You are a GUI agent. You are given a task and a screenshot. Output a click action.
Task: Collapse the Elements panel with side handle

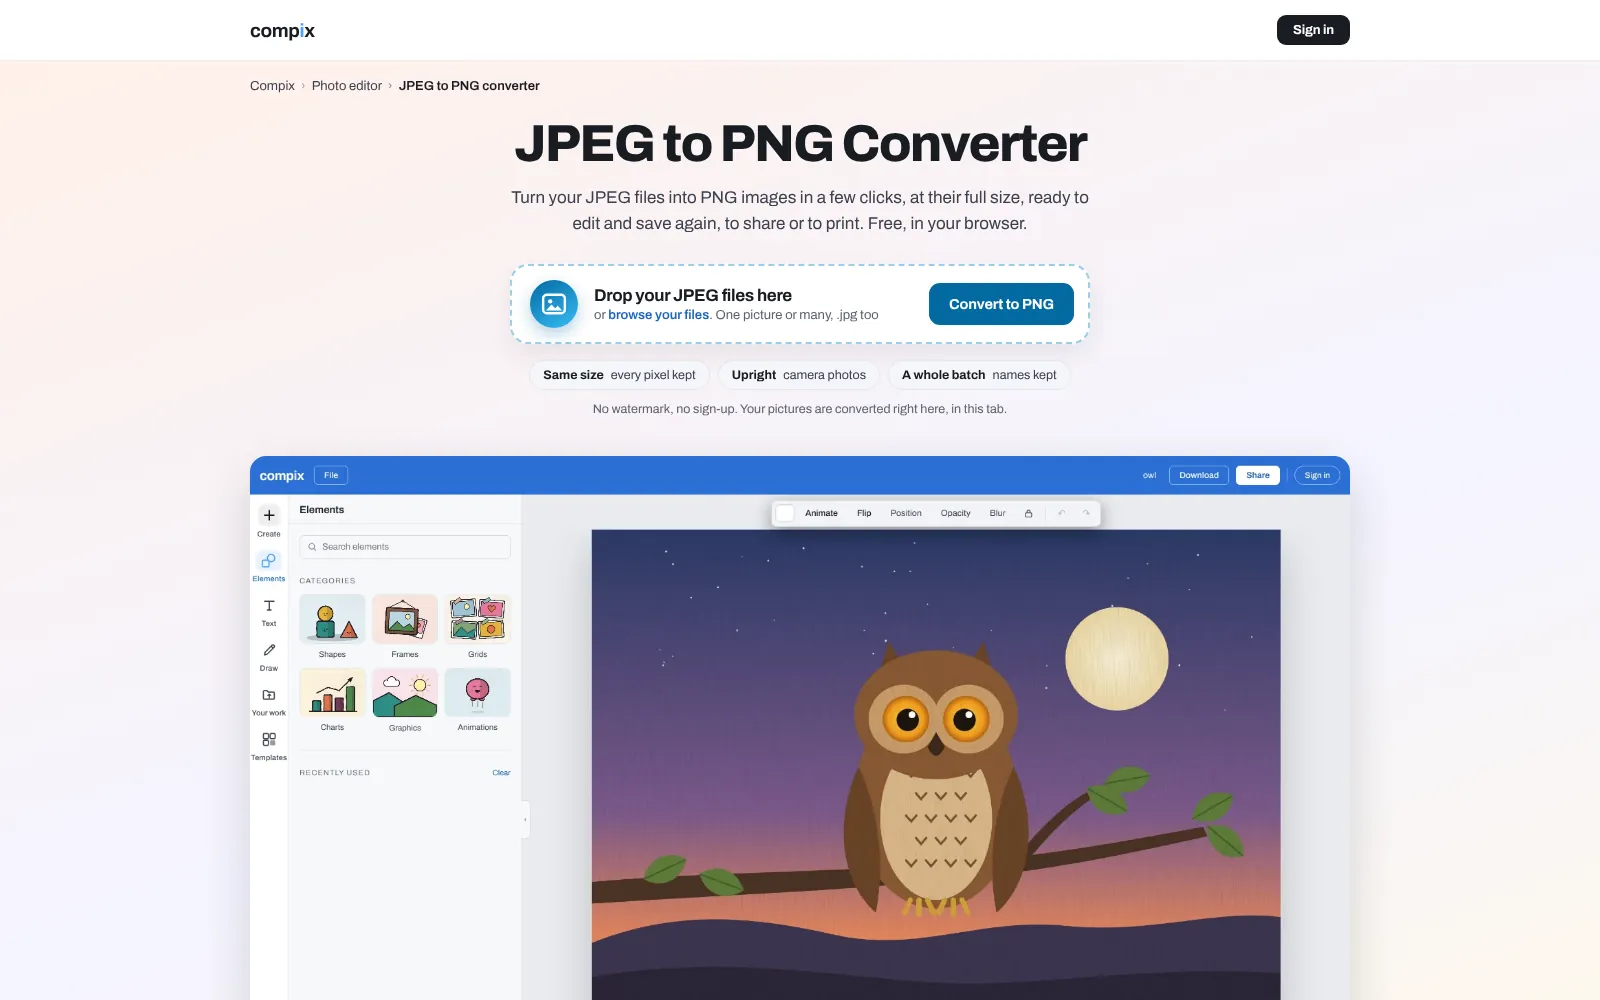coord(525,820)
